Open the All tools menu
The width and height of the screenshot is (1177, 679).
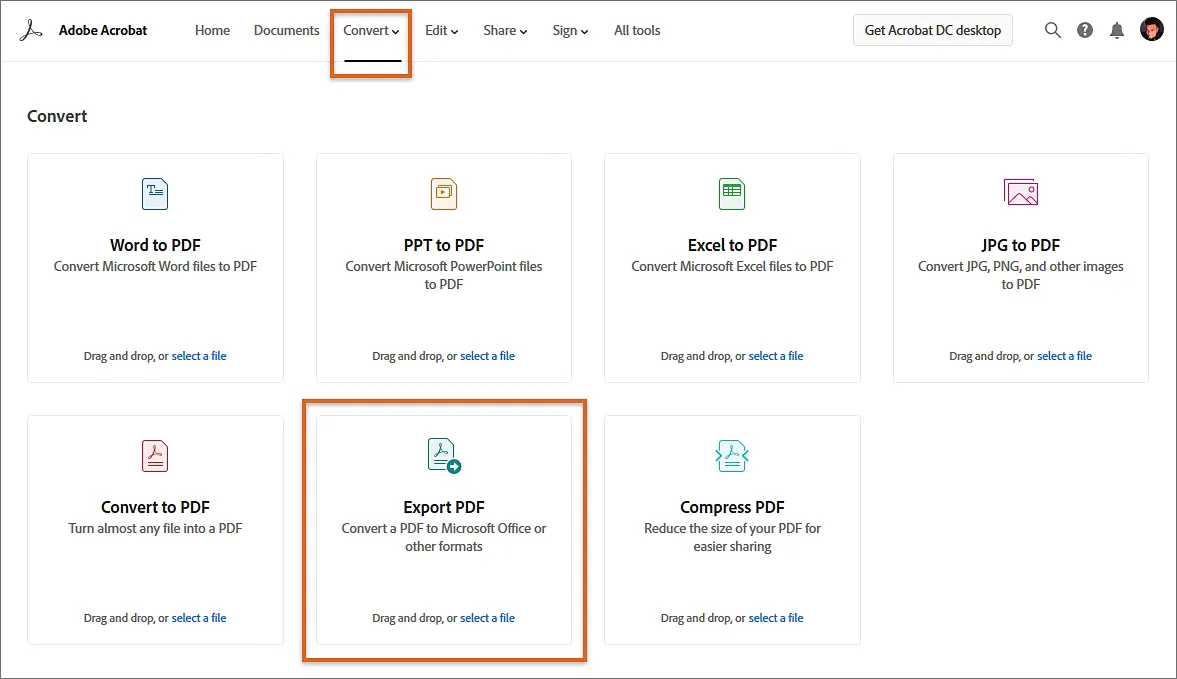coord(636,30)
